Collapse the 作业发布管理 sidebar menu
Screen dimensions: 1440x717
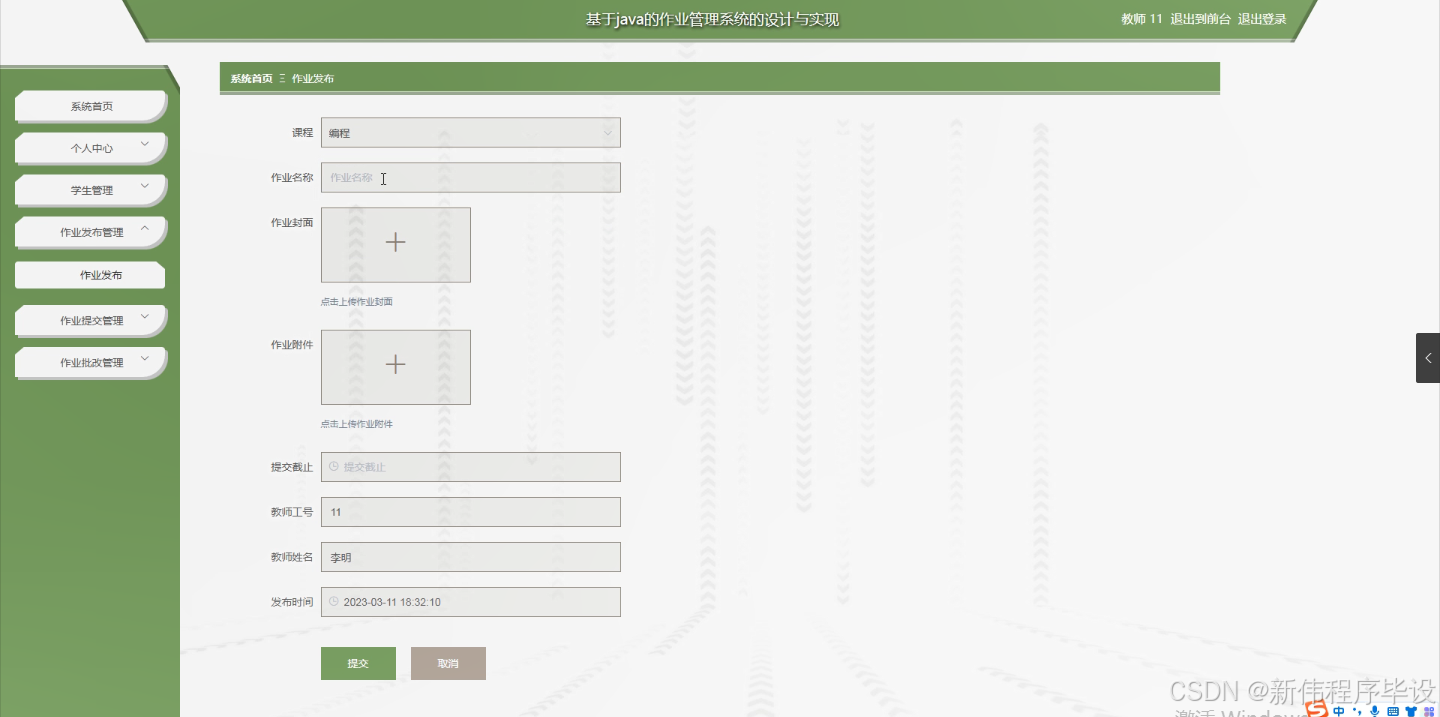click(x=91, y=232)
